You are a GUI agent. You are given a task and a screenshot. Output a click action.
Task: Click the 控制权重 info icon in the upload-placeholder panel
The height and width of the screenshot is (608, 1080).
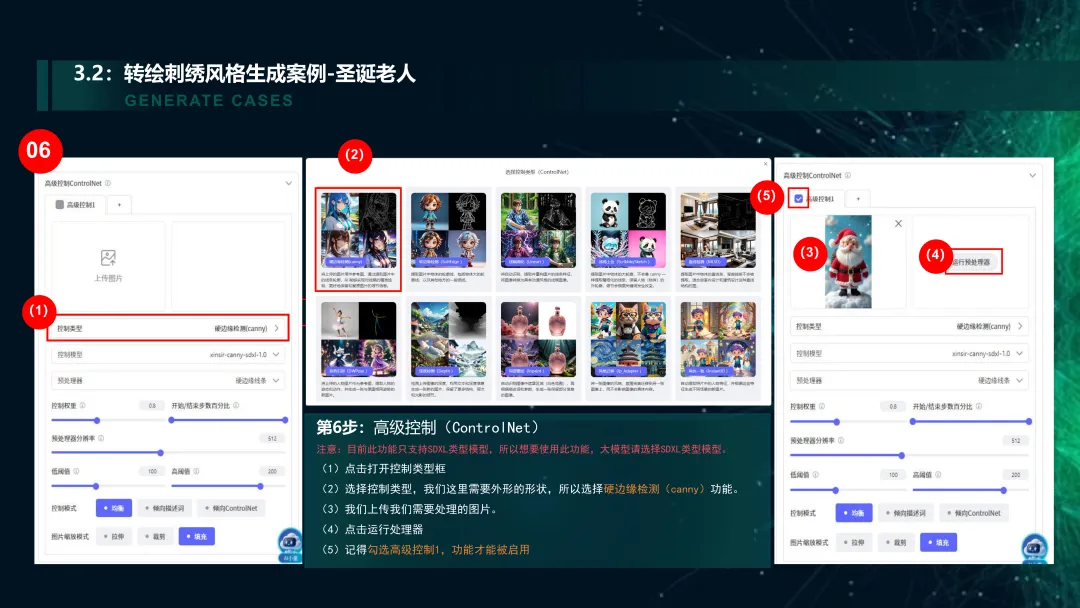(x=83, y=406)
